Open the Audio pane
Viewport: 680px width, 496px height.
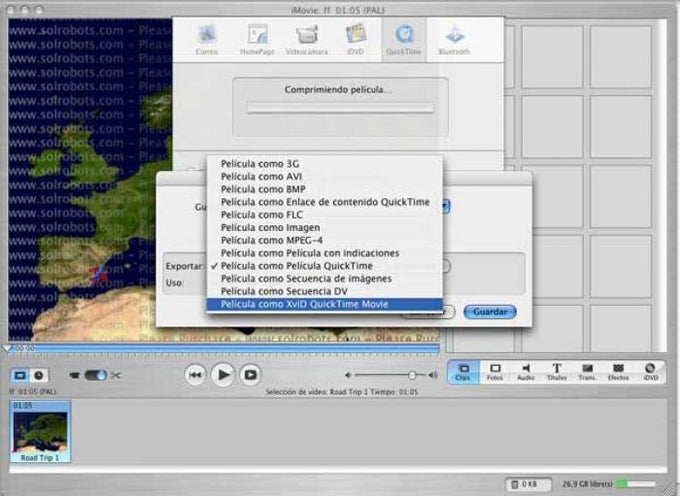point(526,372)
